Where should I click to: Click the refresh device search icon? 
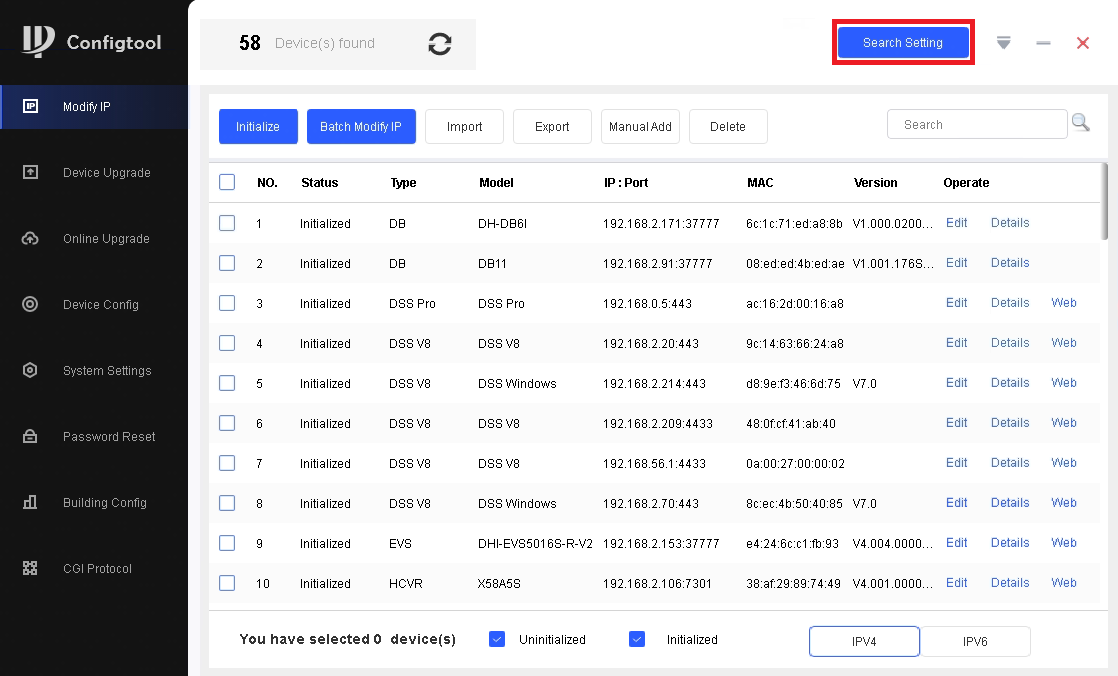coord(439,44)
